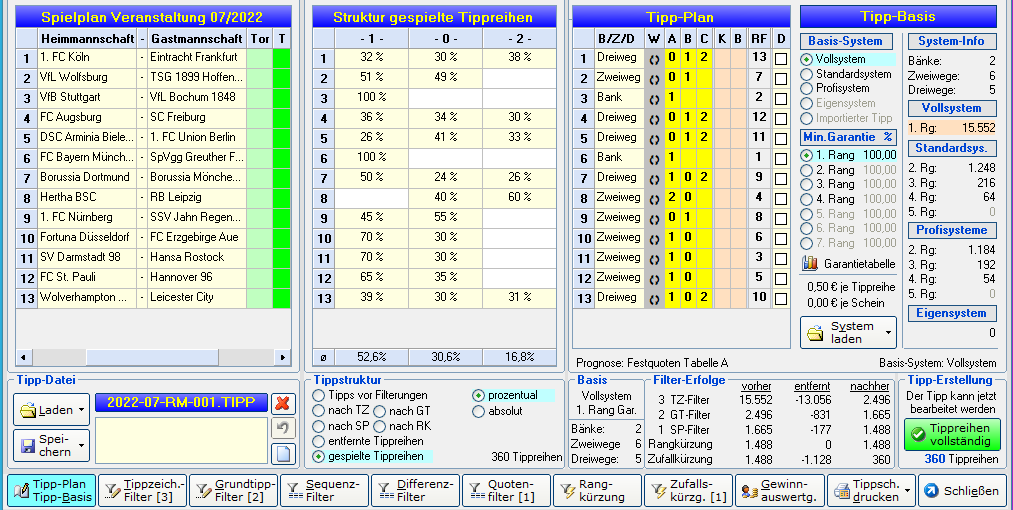Viewport: 1013px width, 510px height.
Task: Select the 3. Rang guarantee option
Action: pos(807,184)
